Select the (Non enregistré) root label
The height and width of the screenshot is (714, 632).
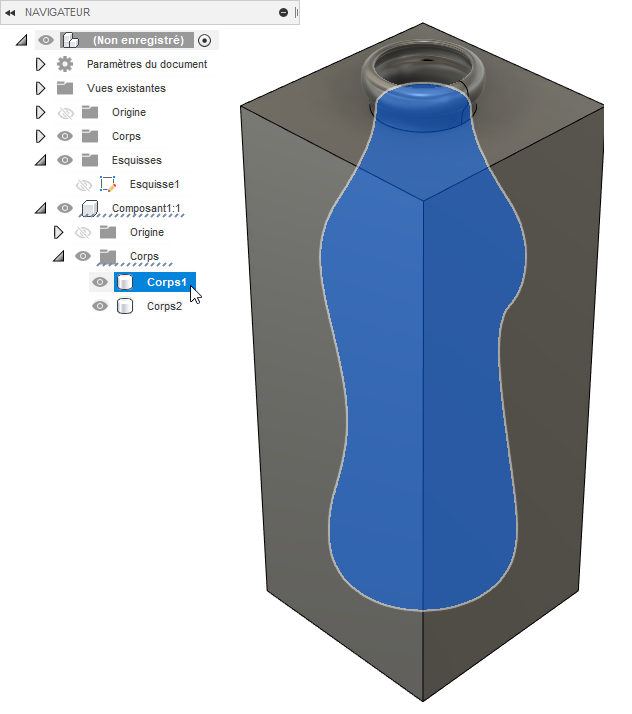pyautogui.click(x=138, y=40)
